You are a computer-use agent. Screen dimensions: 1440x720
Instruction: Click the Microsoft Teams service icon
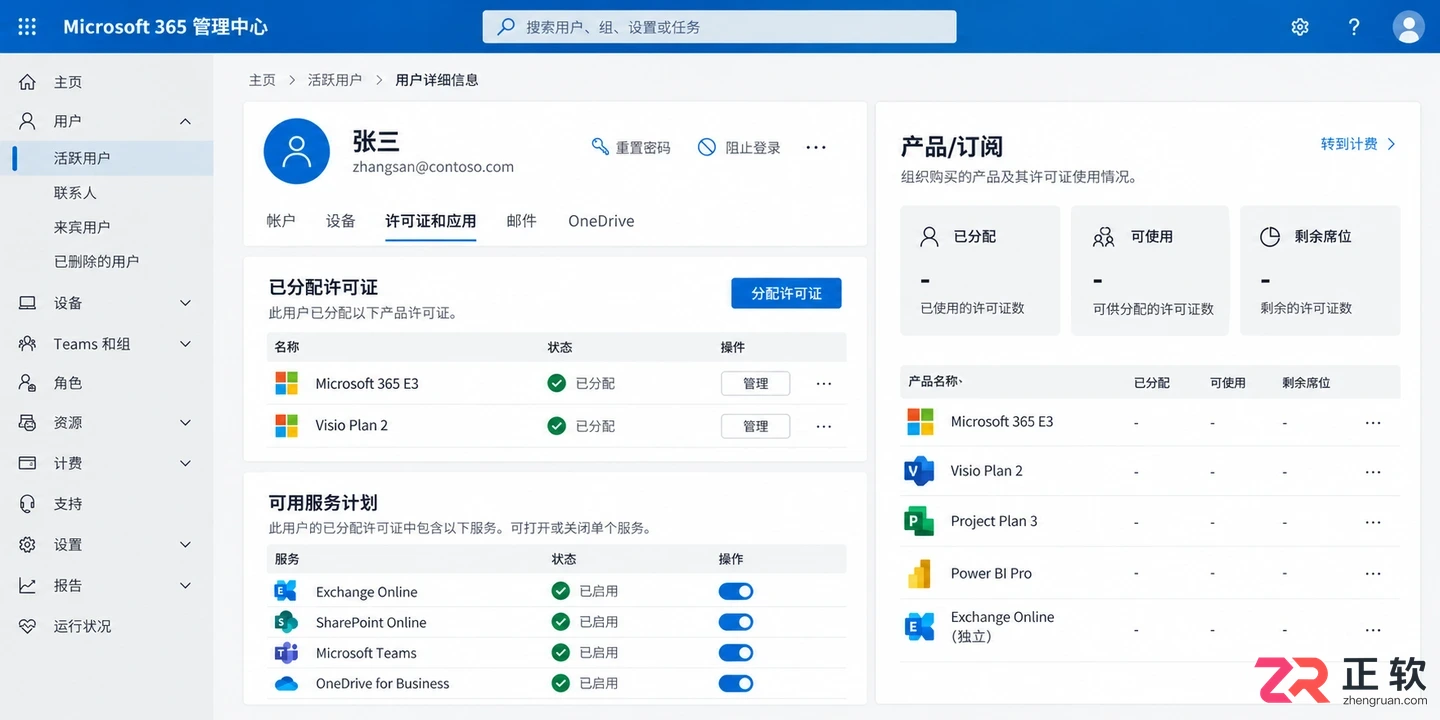(286, 653)
